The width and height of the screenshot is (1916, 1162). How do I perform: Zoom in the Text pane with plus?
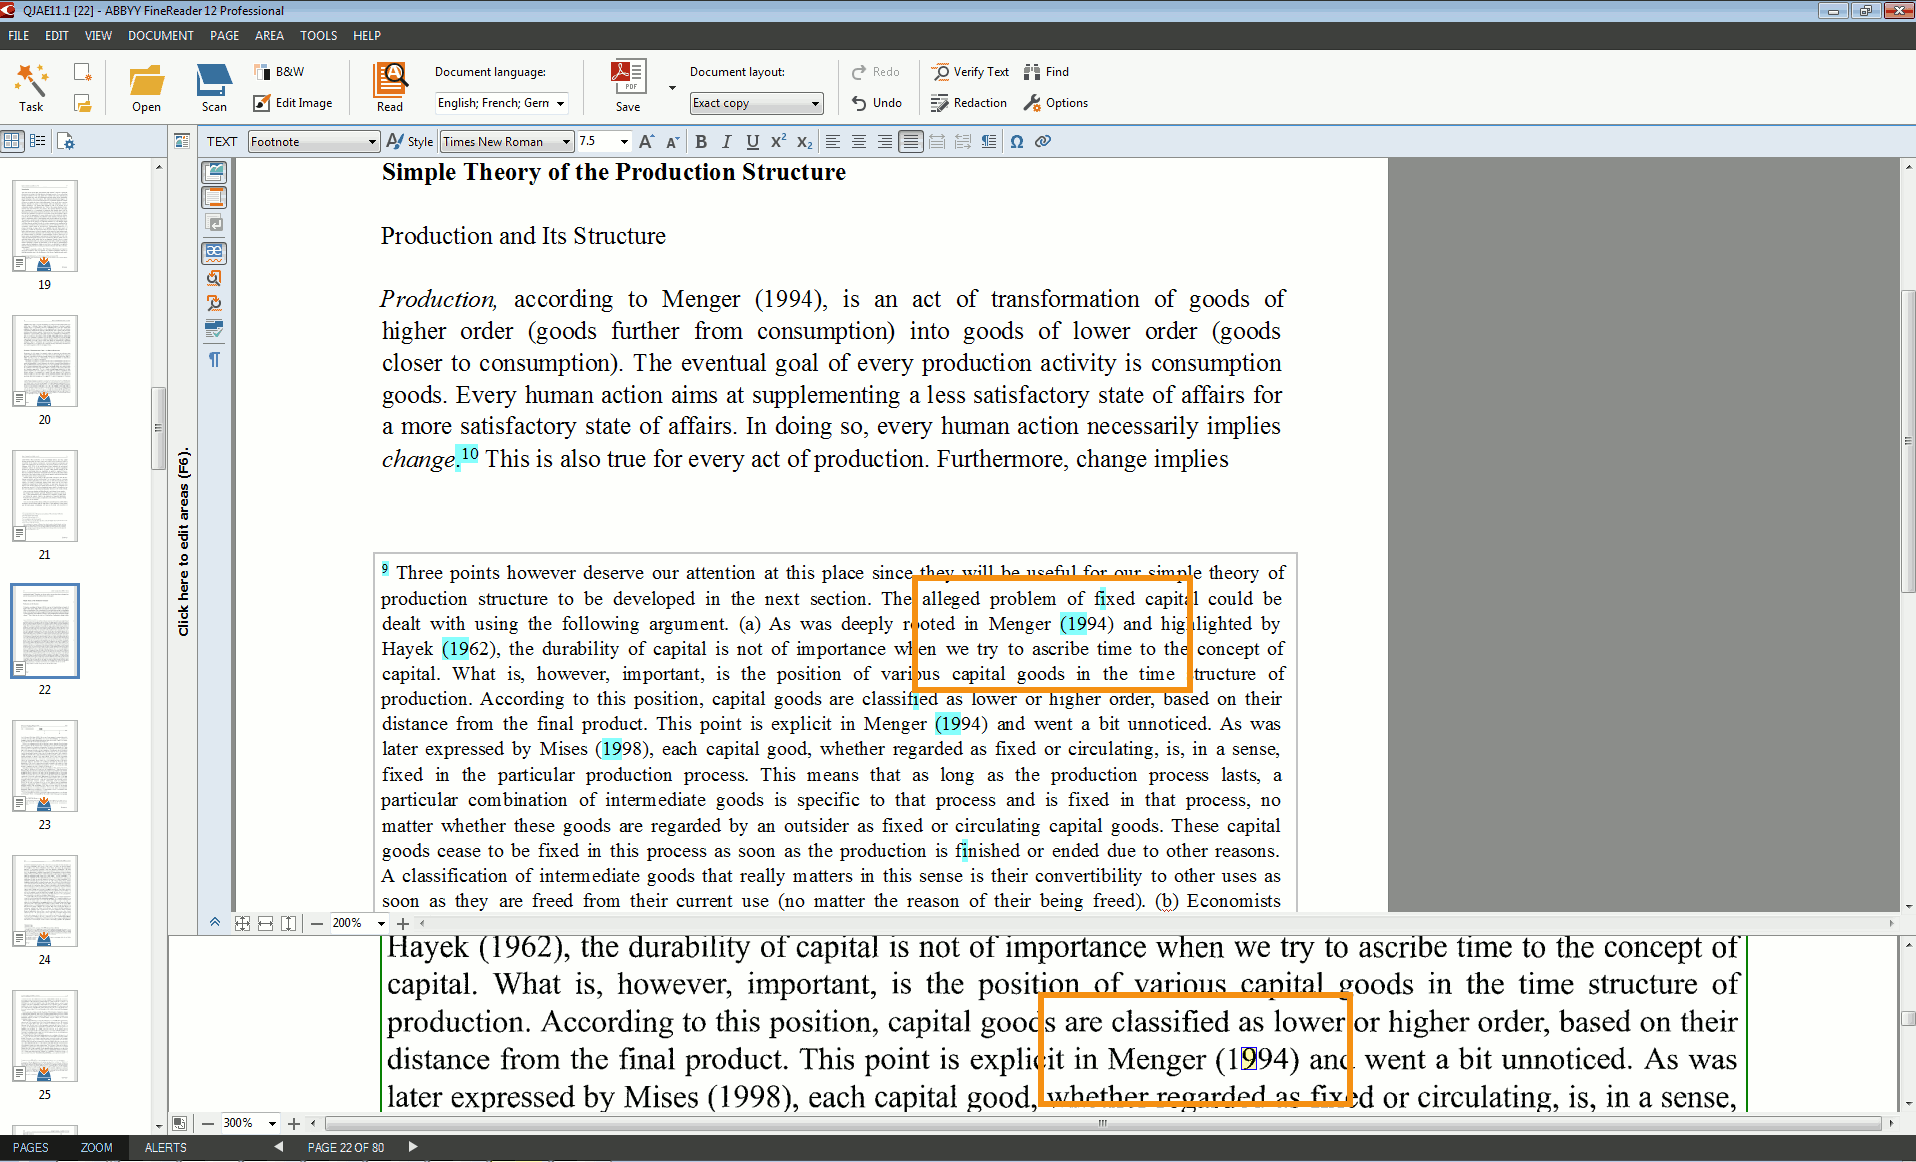[403, 923]
